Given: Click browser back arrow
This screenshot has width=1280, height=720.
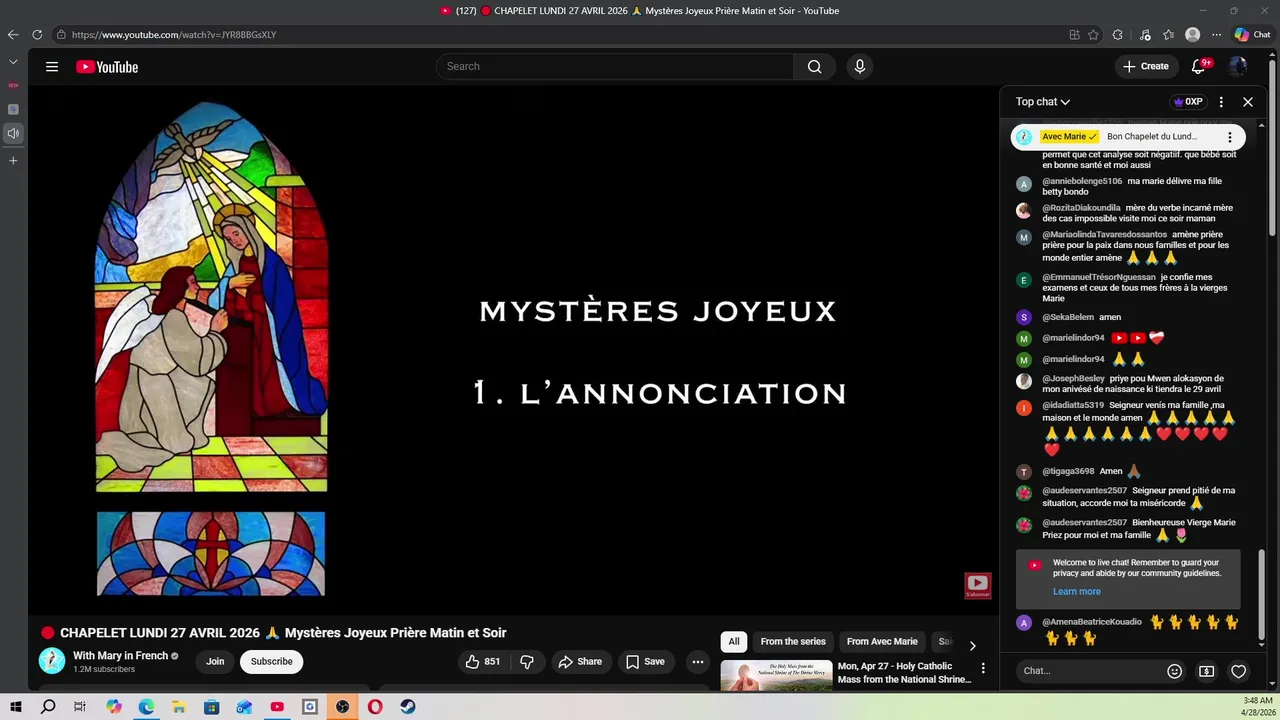Looking at the screenshot, I should (x=13, y=34).
